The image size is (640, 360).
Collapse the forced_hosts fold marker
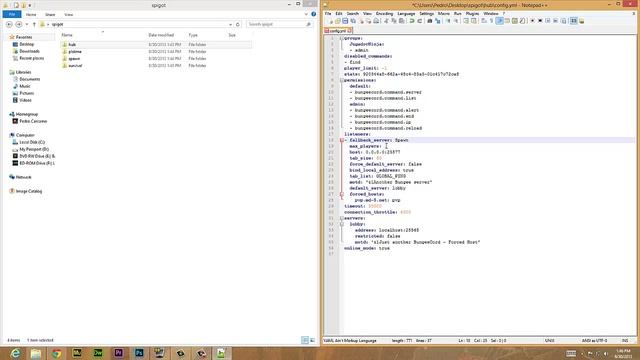[342, 194]
